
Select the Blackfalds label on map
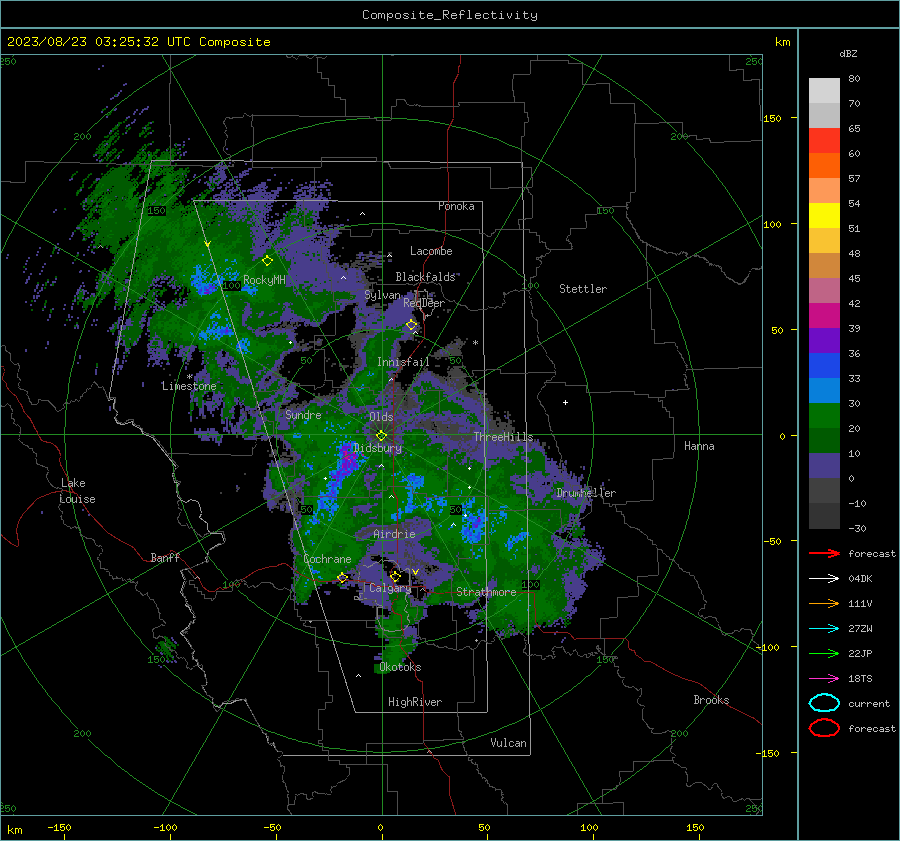425,277
